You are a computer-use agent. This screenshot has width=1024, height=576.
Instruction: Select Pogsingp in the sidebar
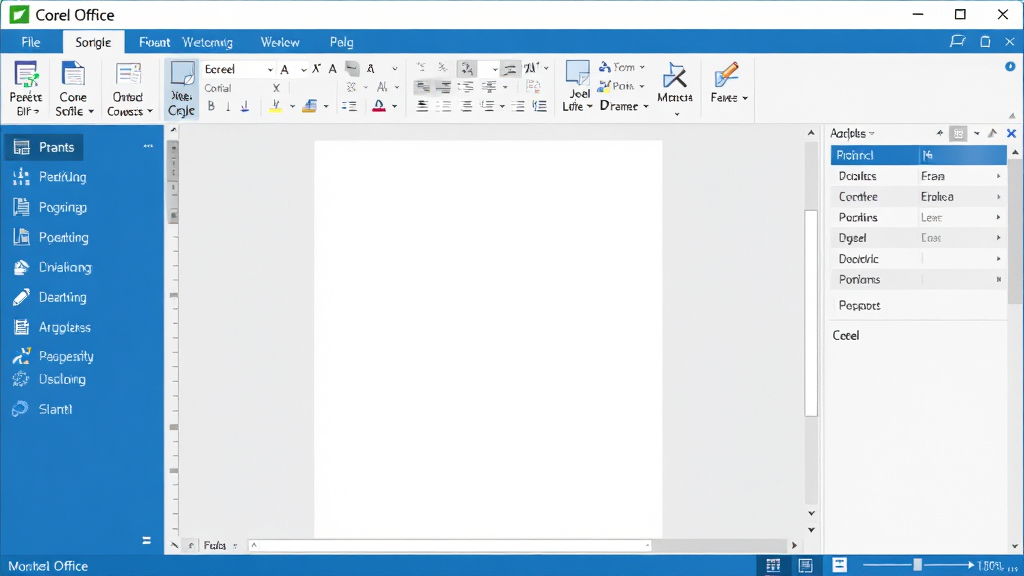[50, 207]
